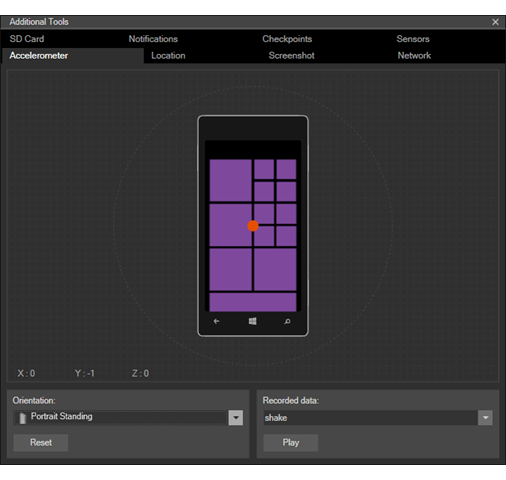
Task: Switch to the Sensors tab
Action: [x=413, y=39]
